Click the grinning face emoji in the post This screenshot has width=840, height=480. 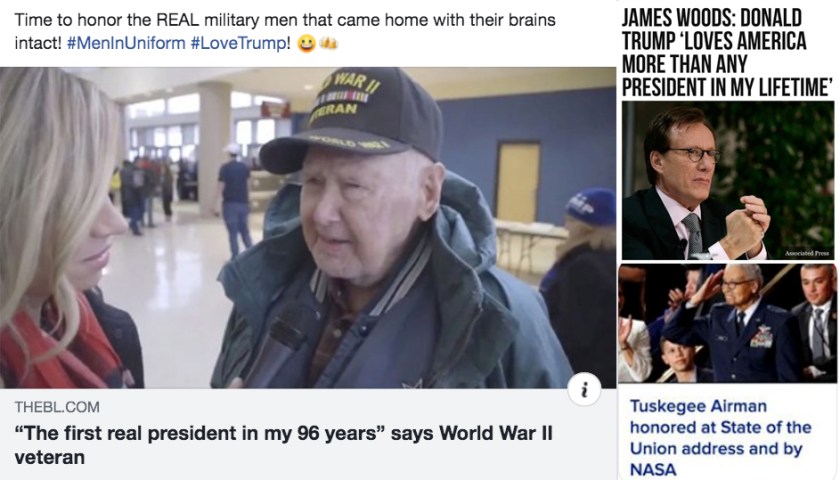pyautogui.click(x=306, y=43)
